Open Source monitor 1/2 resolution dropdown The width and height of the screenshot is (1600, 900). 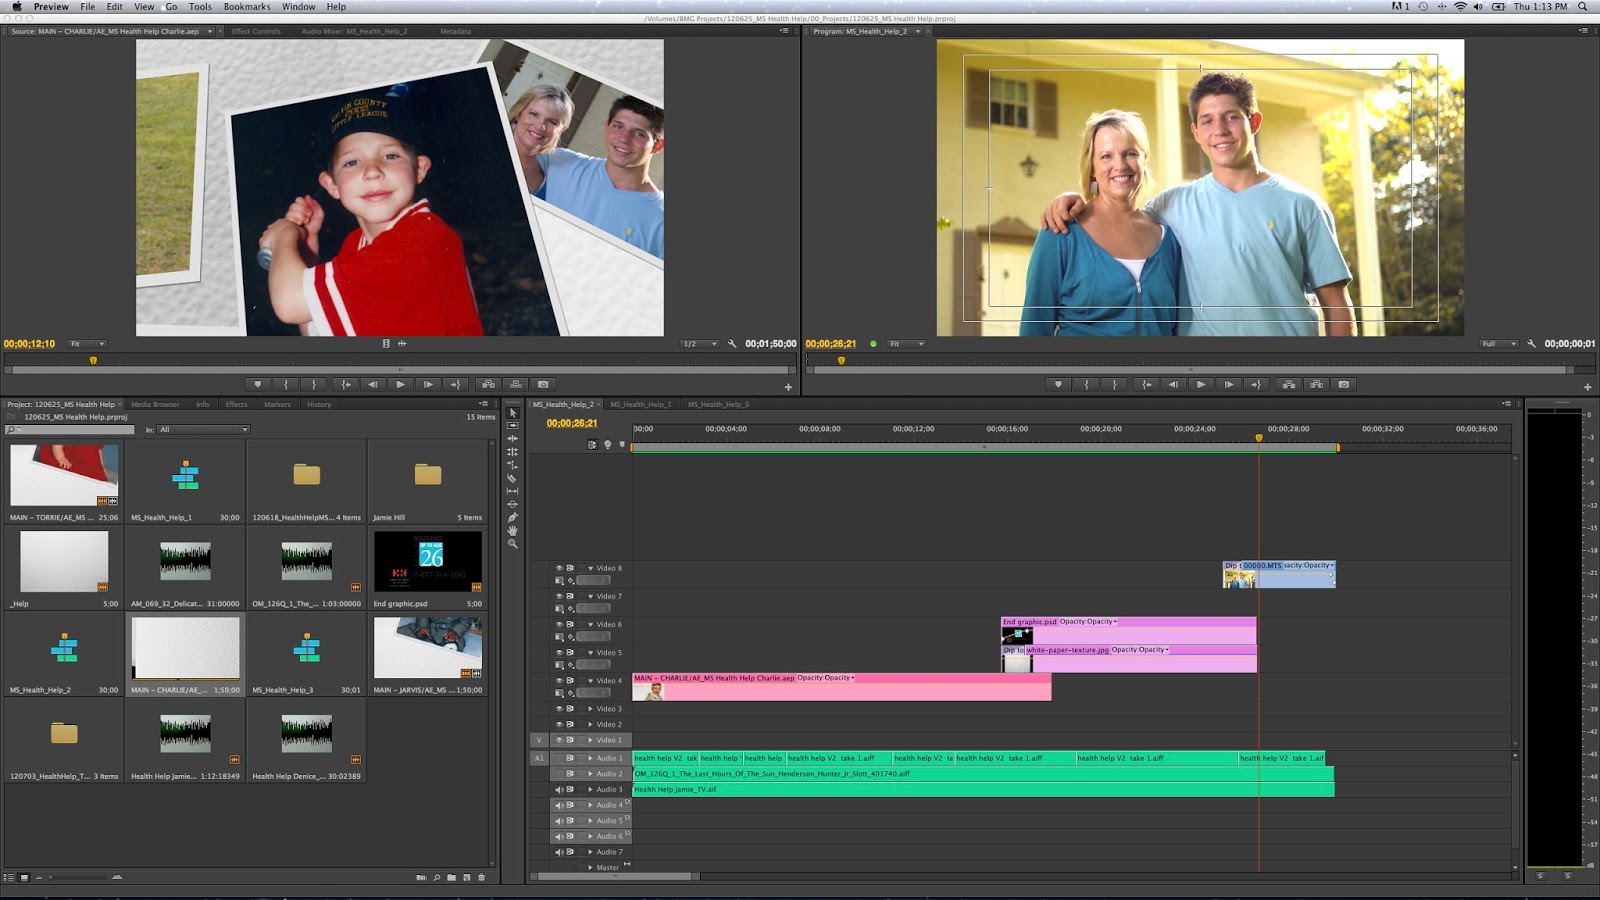tap(699, 344)
